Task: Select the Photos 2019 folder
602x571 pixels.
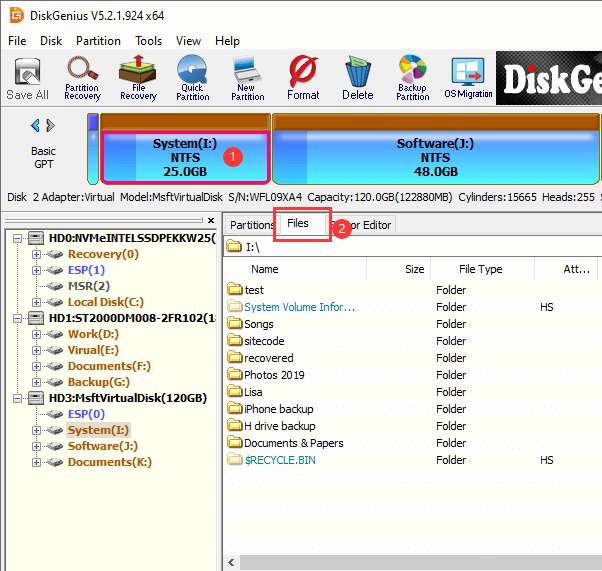Action: 274,375
